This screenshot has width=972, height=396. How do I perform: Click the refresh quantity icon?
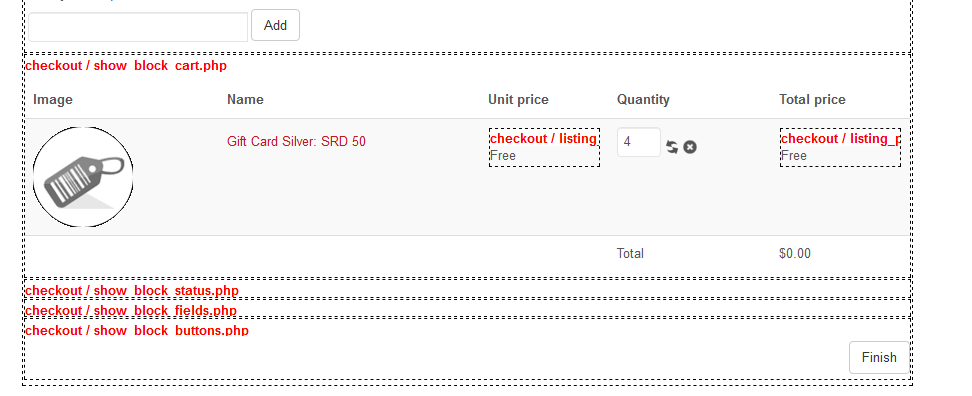pyautogui.click(x=672, y=147)
